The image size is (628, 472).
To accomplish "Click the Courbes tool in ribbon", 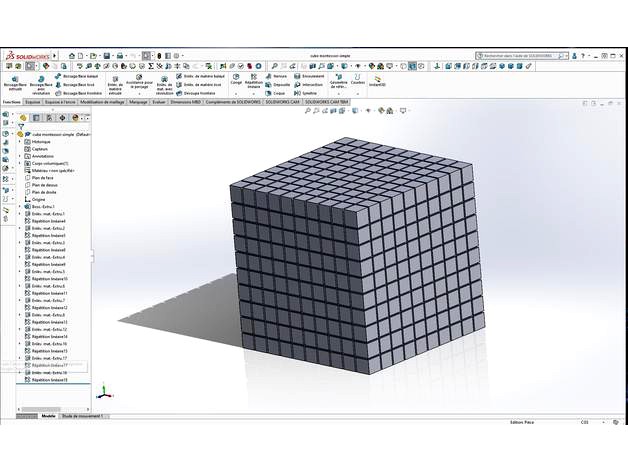I will tap(357, 79).
